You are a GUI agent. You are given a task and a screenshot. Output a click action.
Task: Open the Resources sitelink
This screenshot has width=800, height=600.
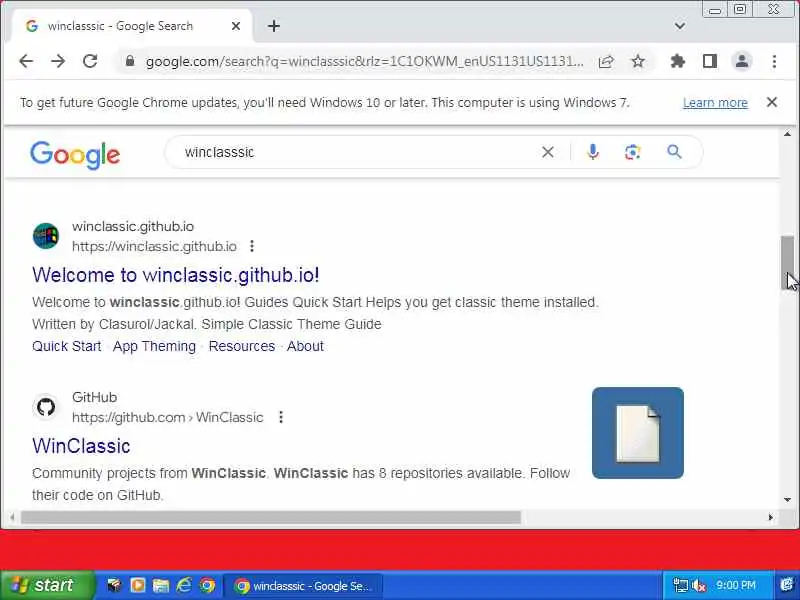(242, 346)
